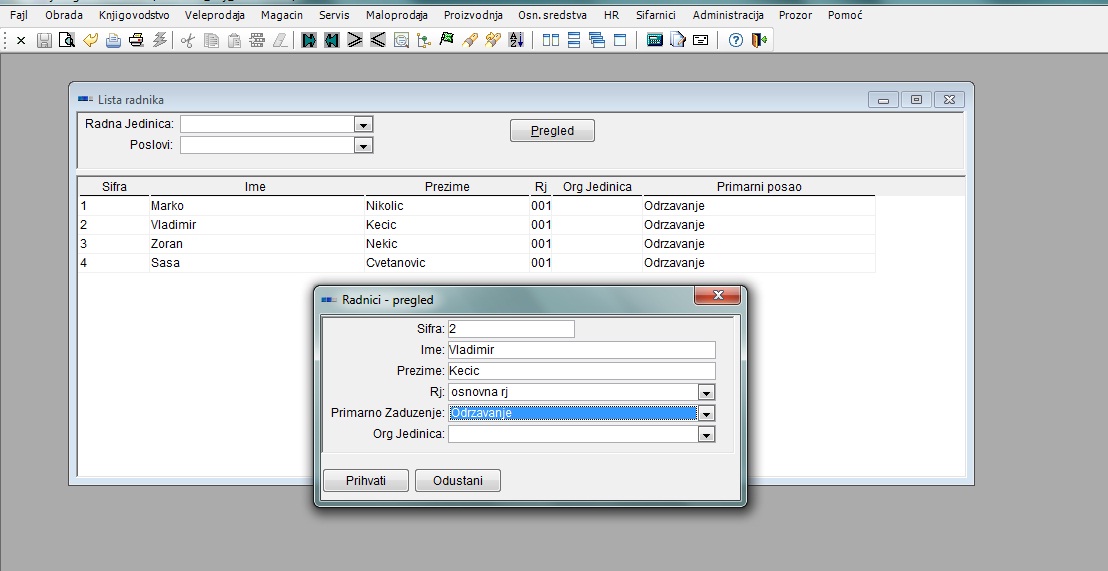The height and width of the screenshot is (571, 1108).
Task: Click the Odustani button
Action: point(457,481)
